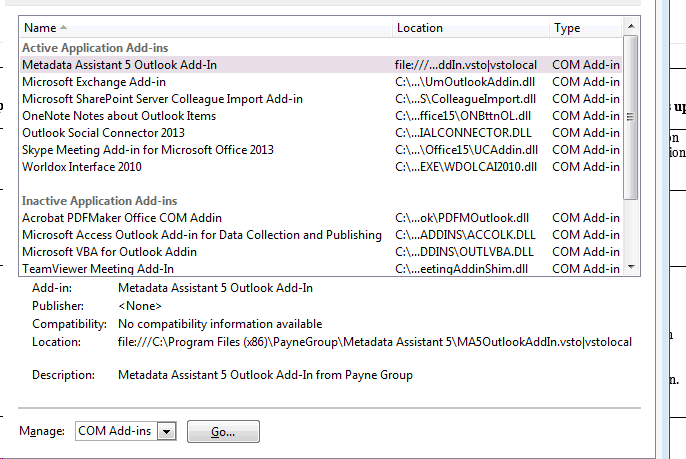Select Microsoft Access Outlook Add-in for Data Collection
This screenshot has height=459, width=686.
click(201, 235)
